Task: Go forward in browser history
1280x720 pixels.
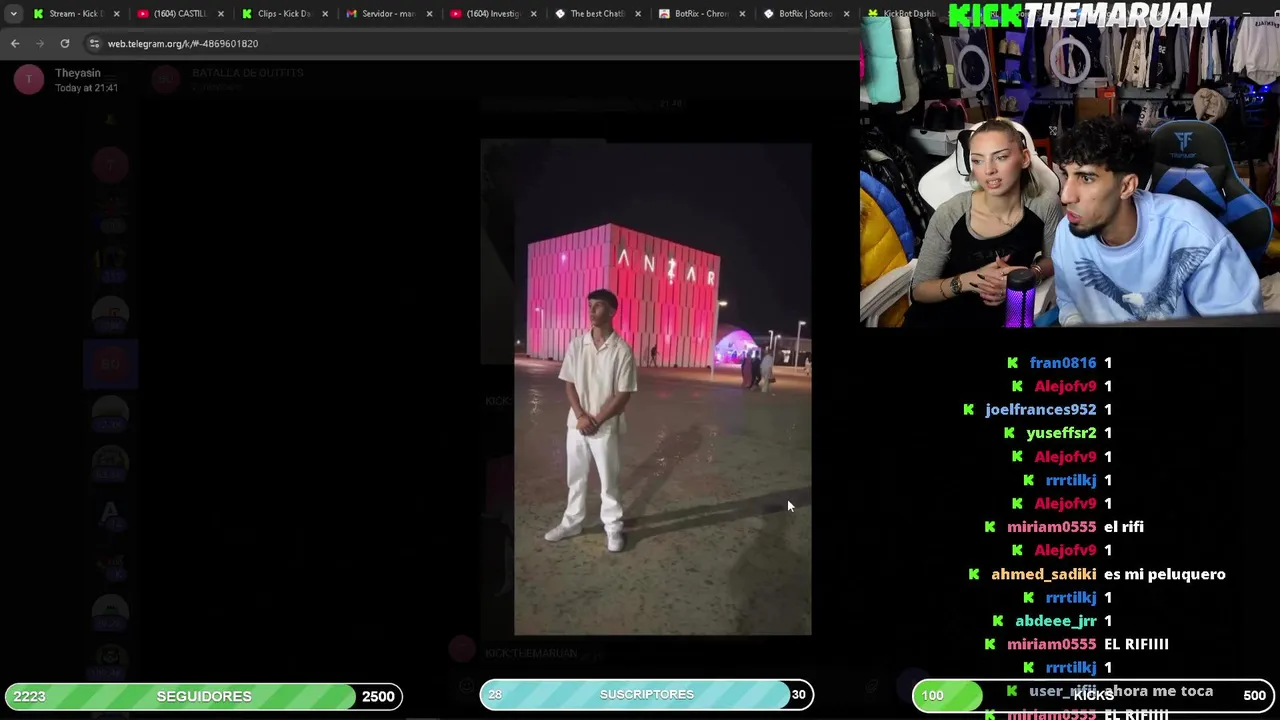Action: tap(40, 44)
